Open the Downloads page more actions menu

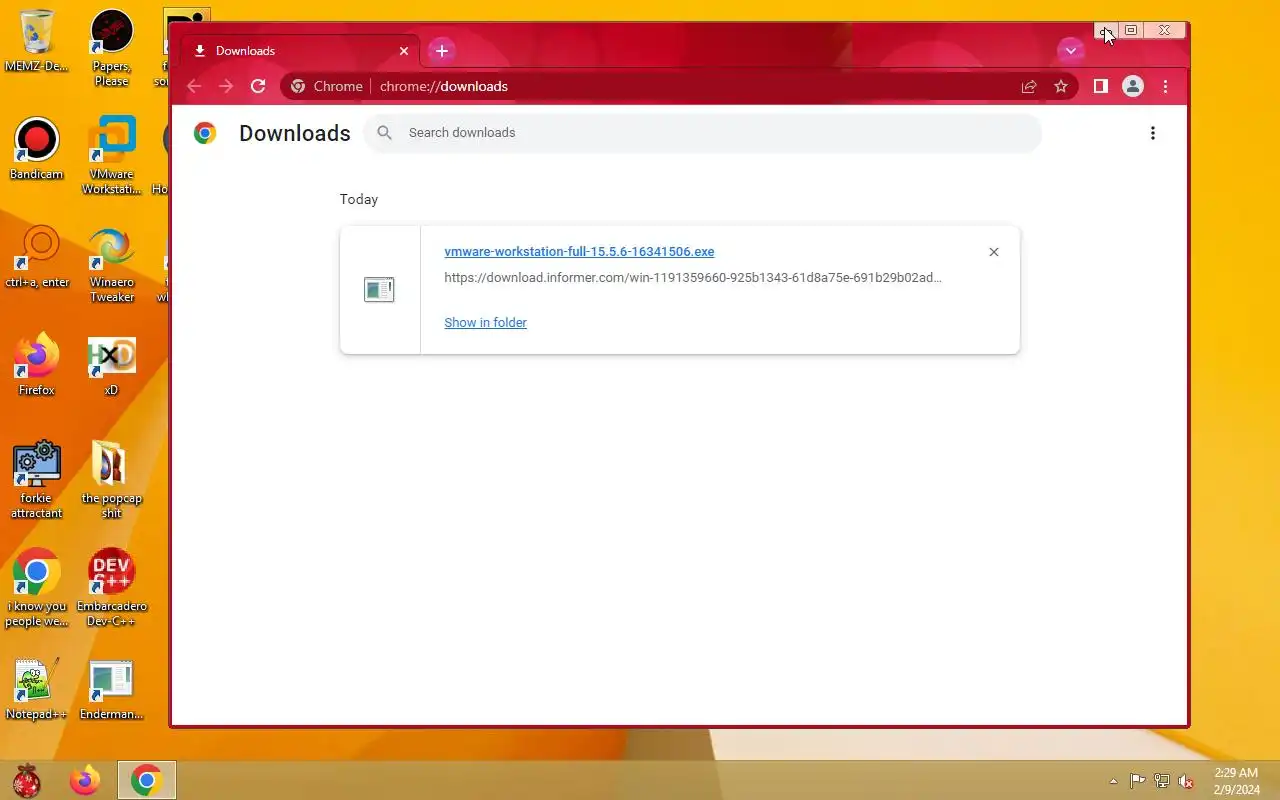coord(1153,133)
